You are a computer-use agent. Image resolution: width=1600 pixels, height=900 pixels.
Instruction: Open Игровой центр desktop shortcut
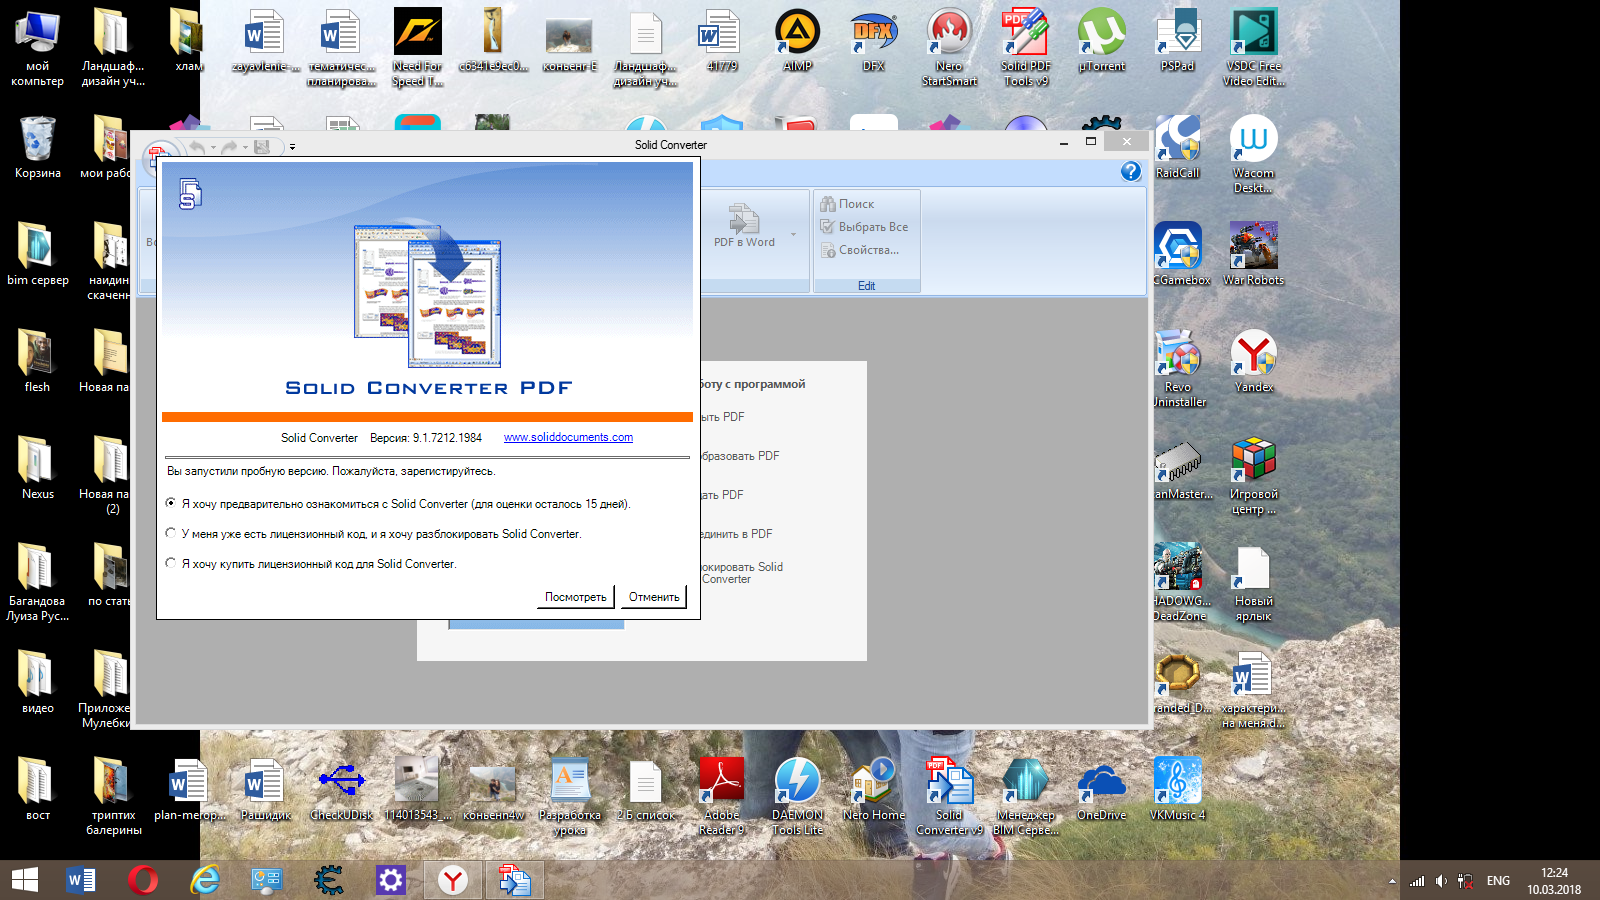[x=1253, y=475]
